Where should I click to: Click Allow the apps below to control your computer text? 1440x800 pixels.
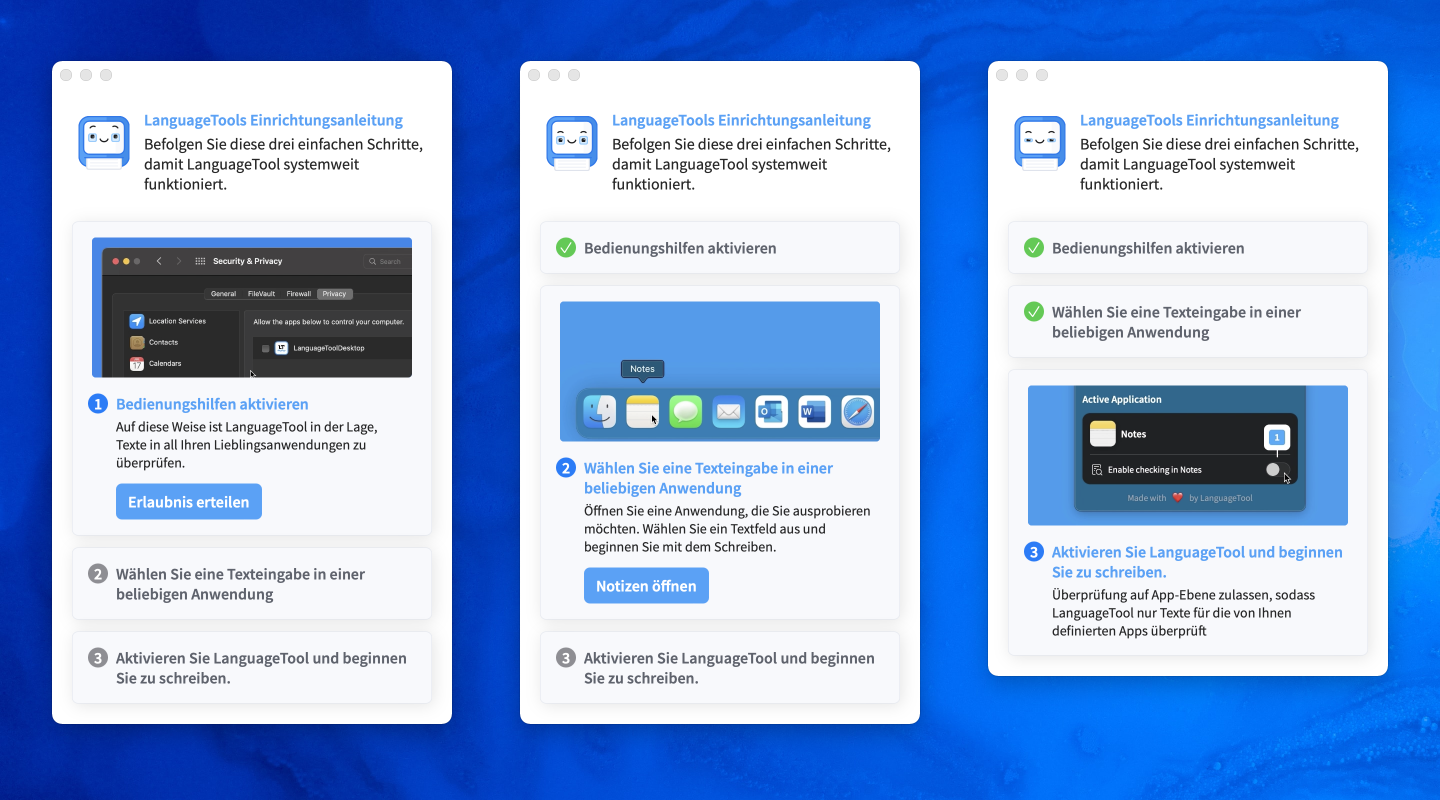[328, 322]
